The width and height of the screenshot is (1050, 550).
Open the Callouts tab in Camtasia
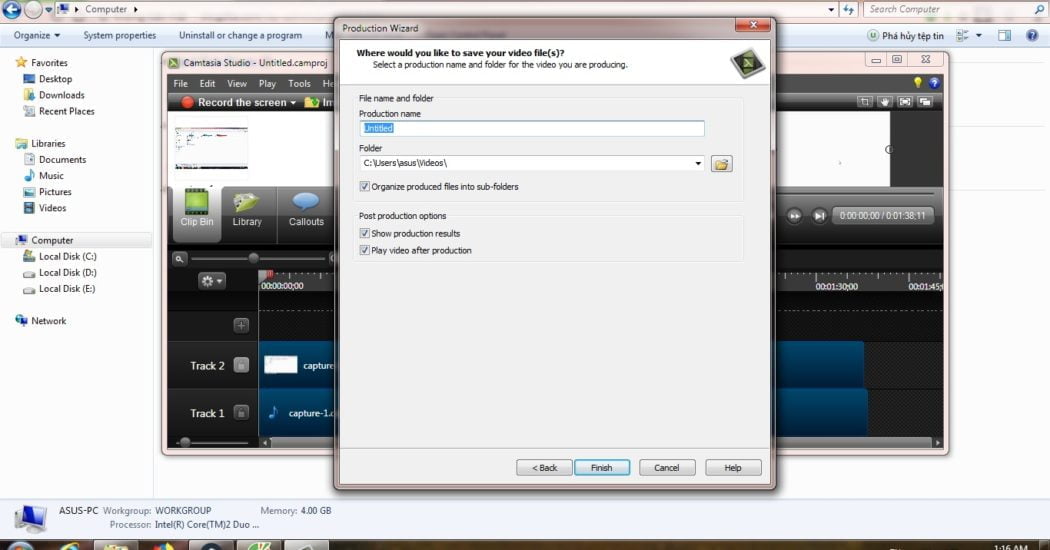coord(306,208)
